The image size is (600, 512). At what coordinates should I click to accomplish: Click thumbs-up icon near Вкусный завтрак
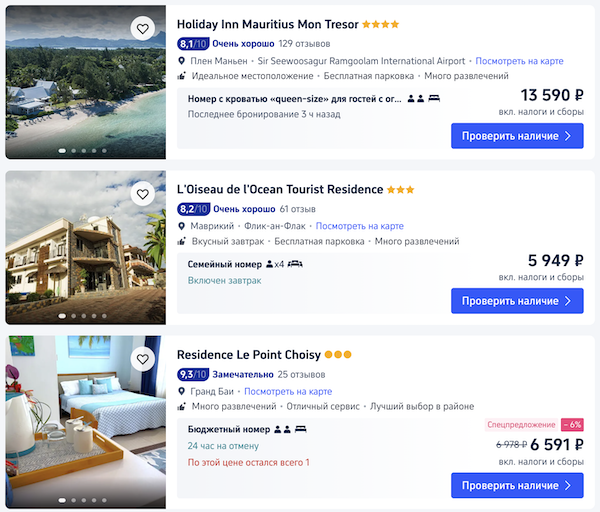[182, 241]
